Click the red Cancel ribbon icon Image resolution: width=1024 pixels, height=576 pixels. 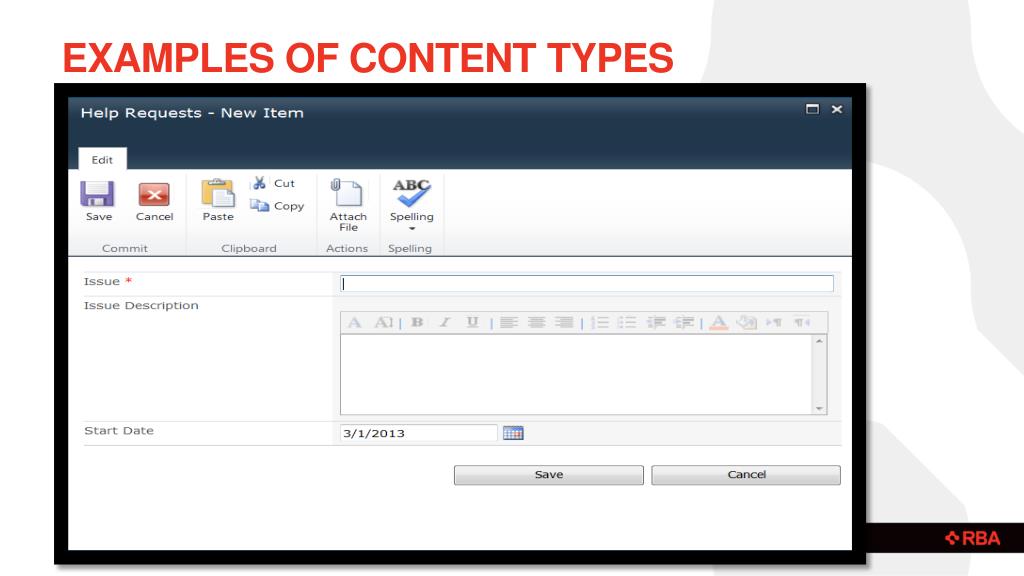pos(154,194)
